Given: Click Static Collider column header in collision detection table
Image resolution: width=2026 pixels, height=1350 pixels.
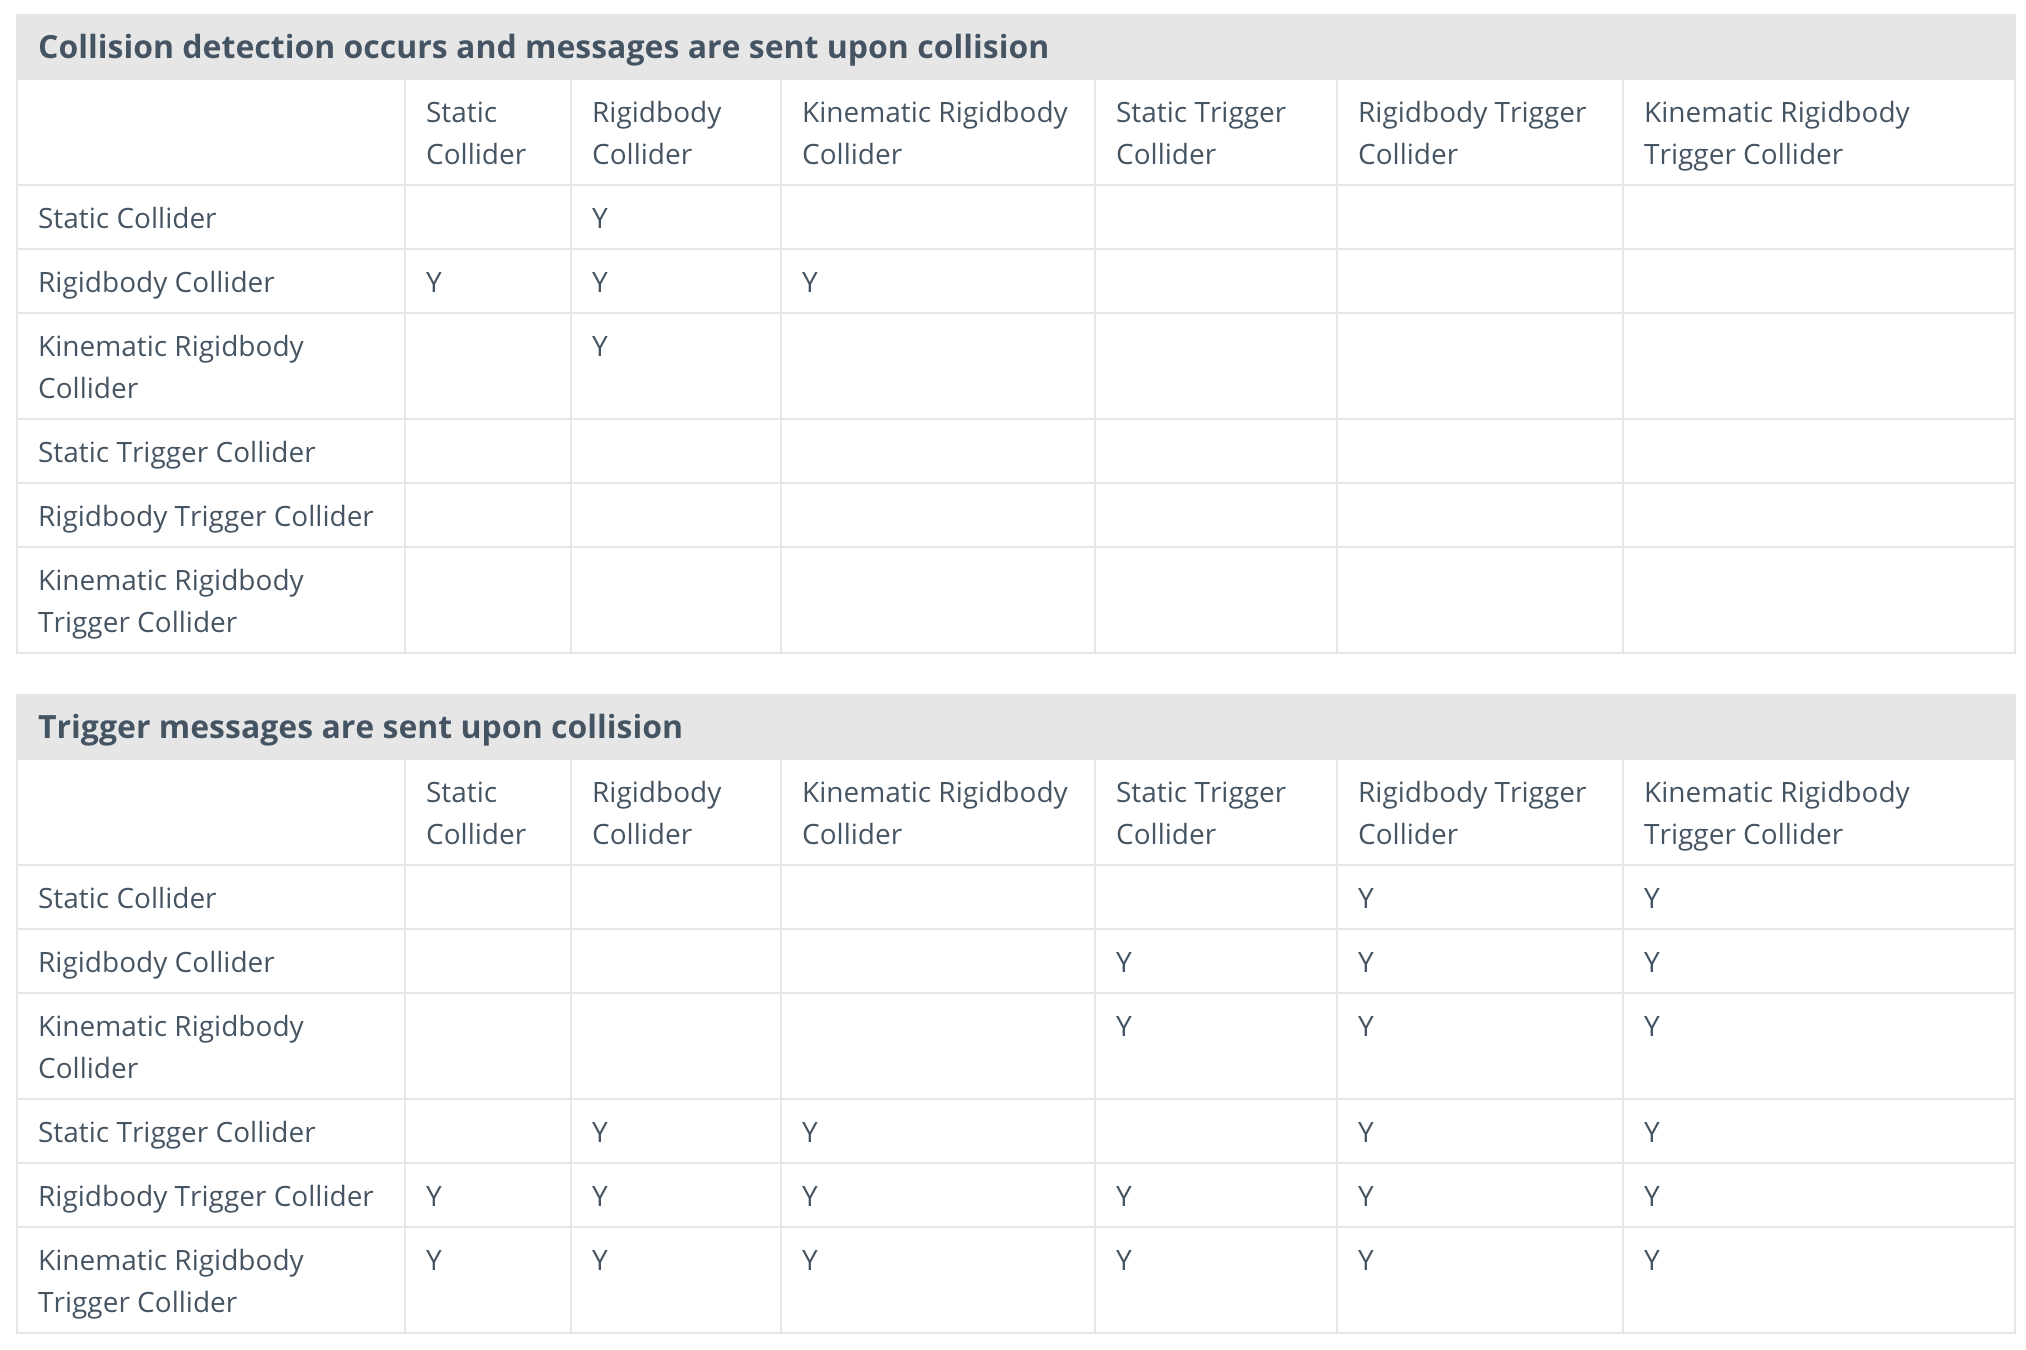Looking at the screenshot, I should tap(475, 133).
